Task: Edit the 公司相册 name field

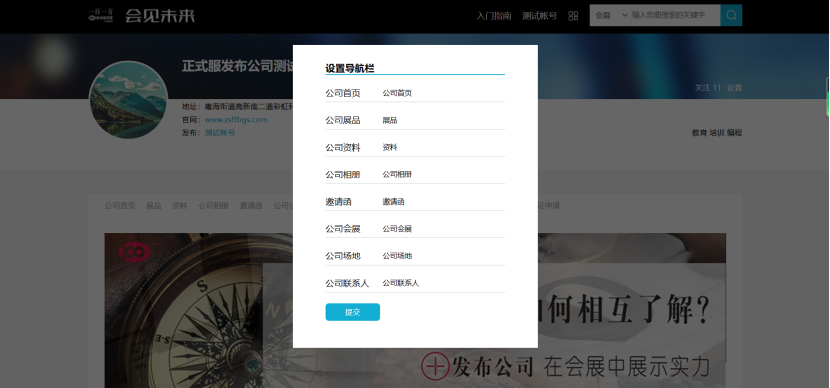Action: pos(443,174)
